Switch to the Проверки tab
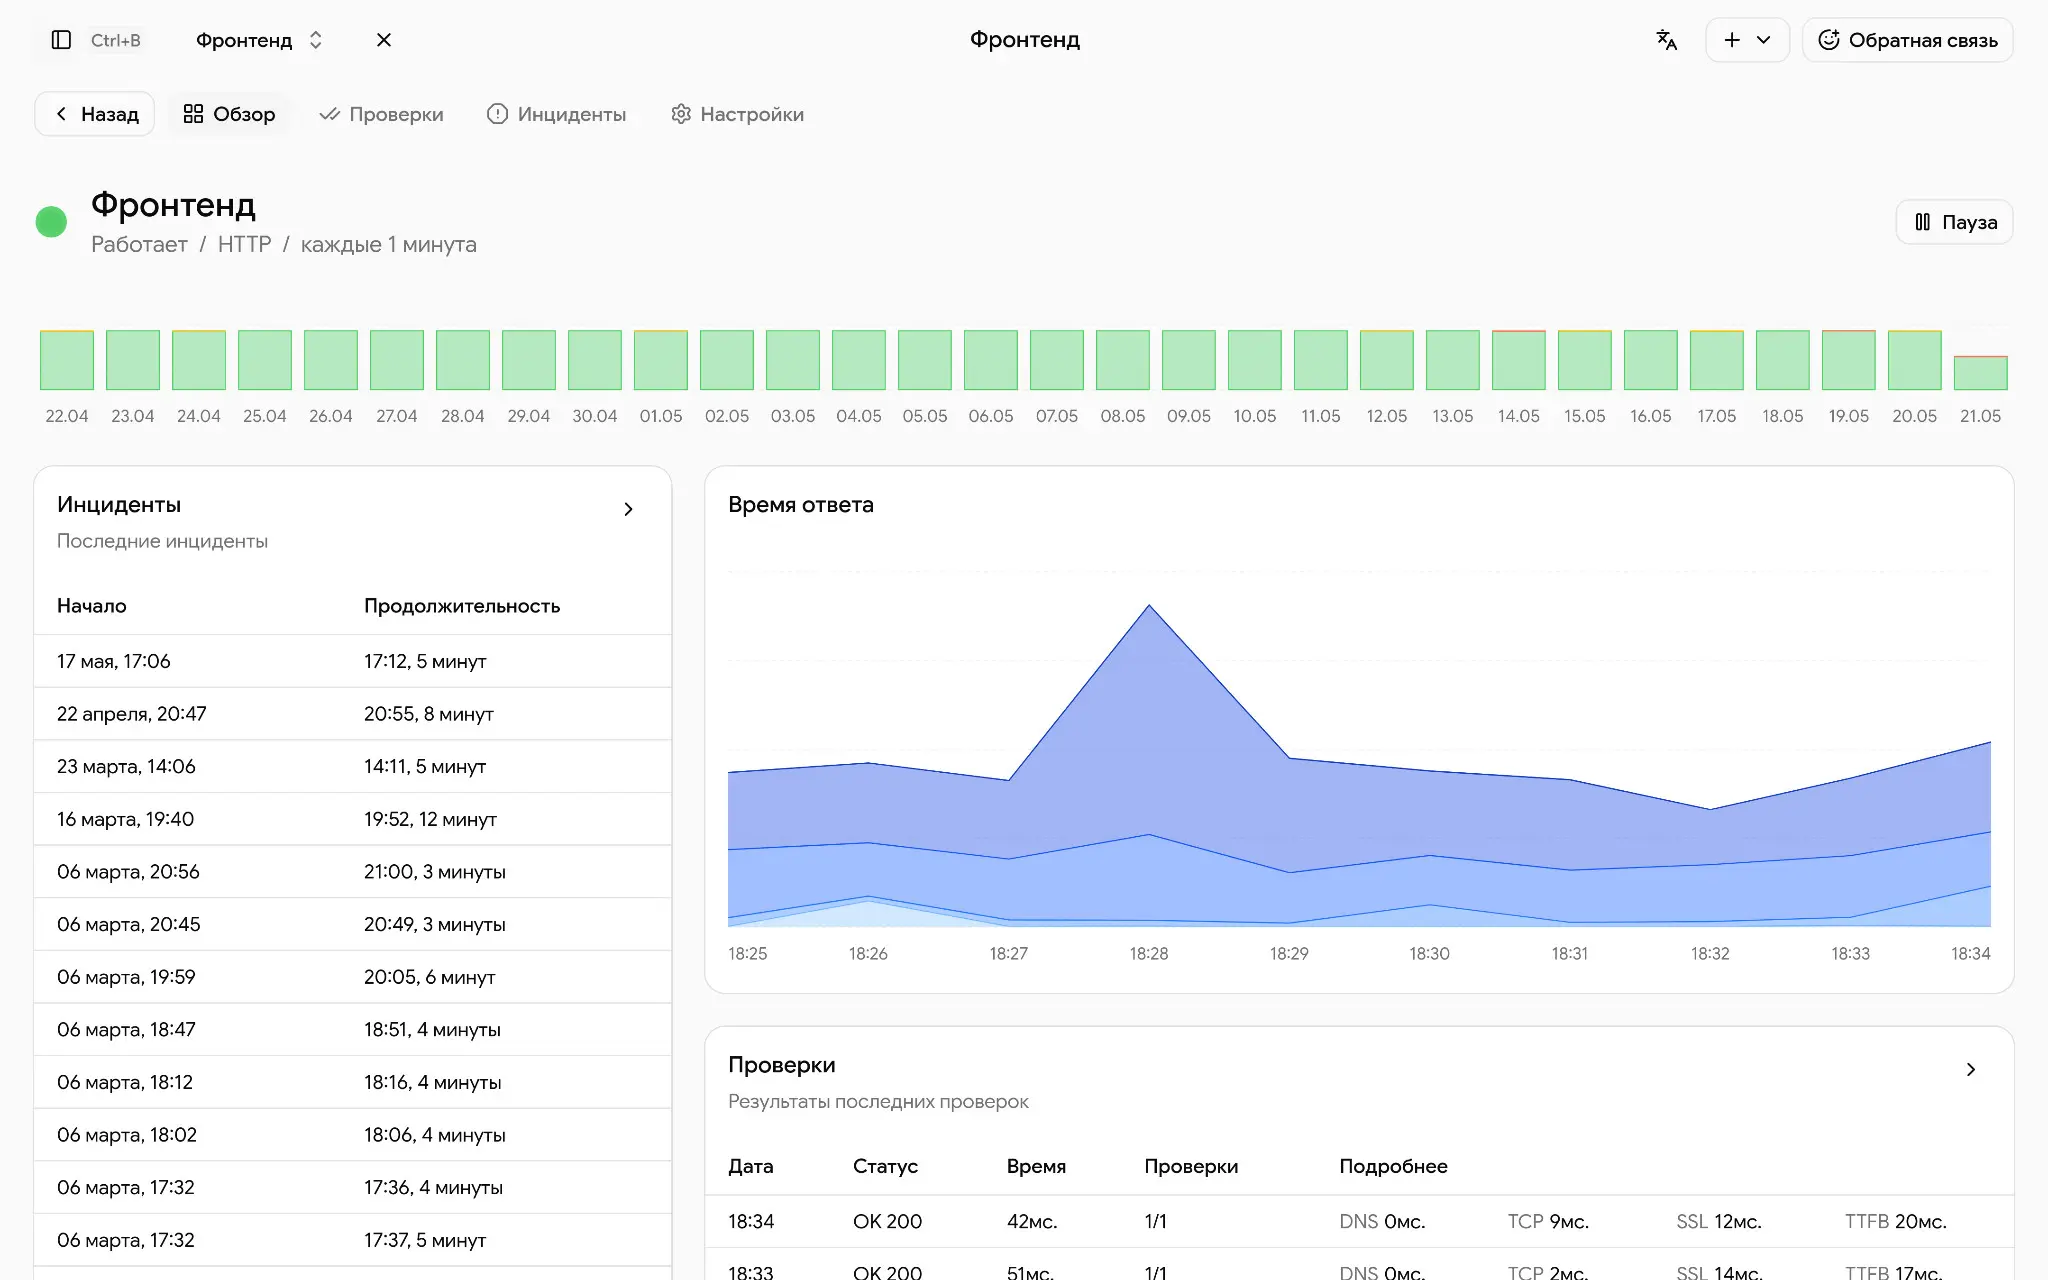 click(x=381, y=114)
